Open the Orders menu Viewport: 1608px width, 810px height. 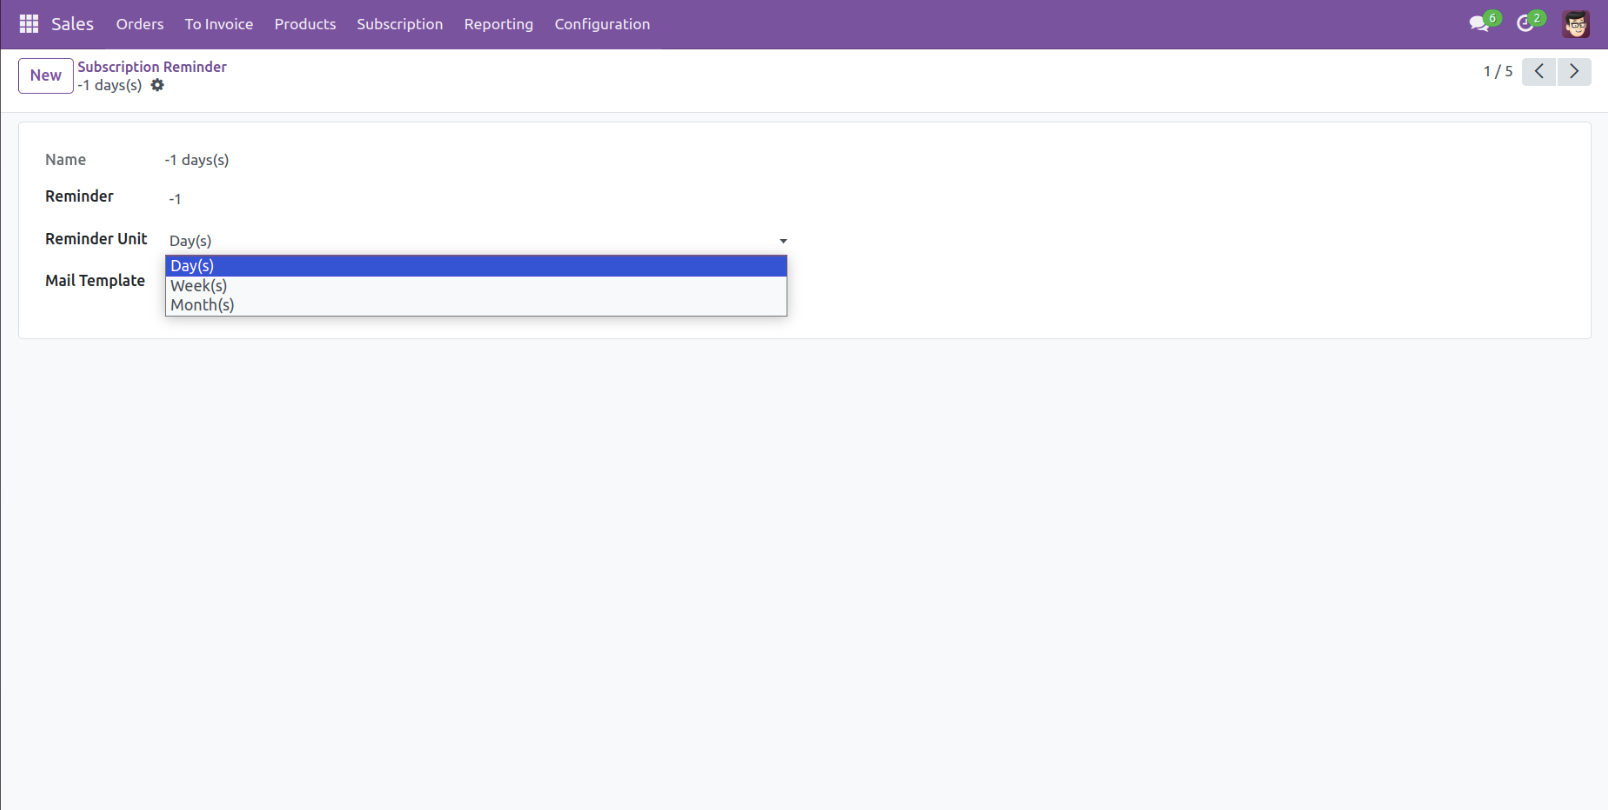coord(139,24)
